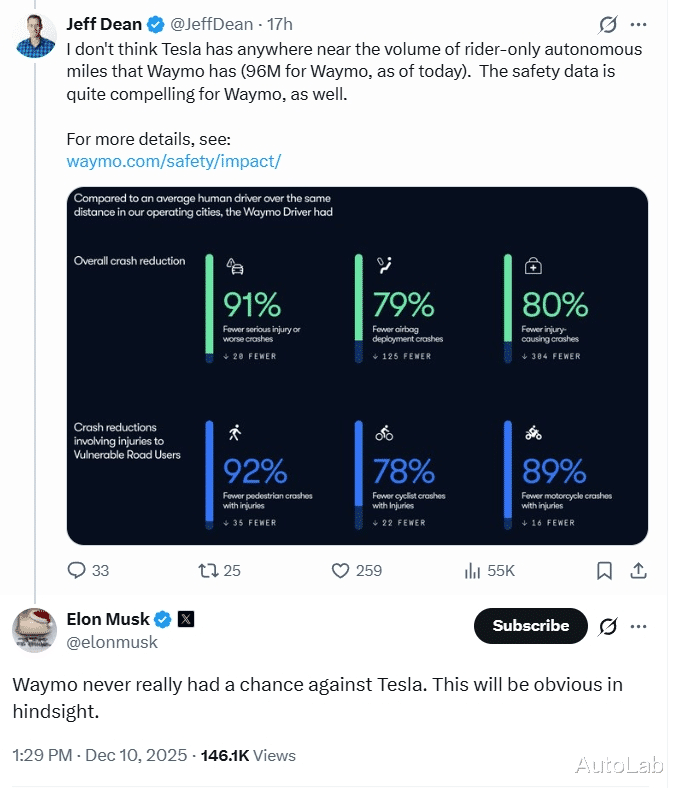Click the reply comment icon on Jeff's post

78,570
